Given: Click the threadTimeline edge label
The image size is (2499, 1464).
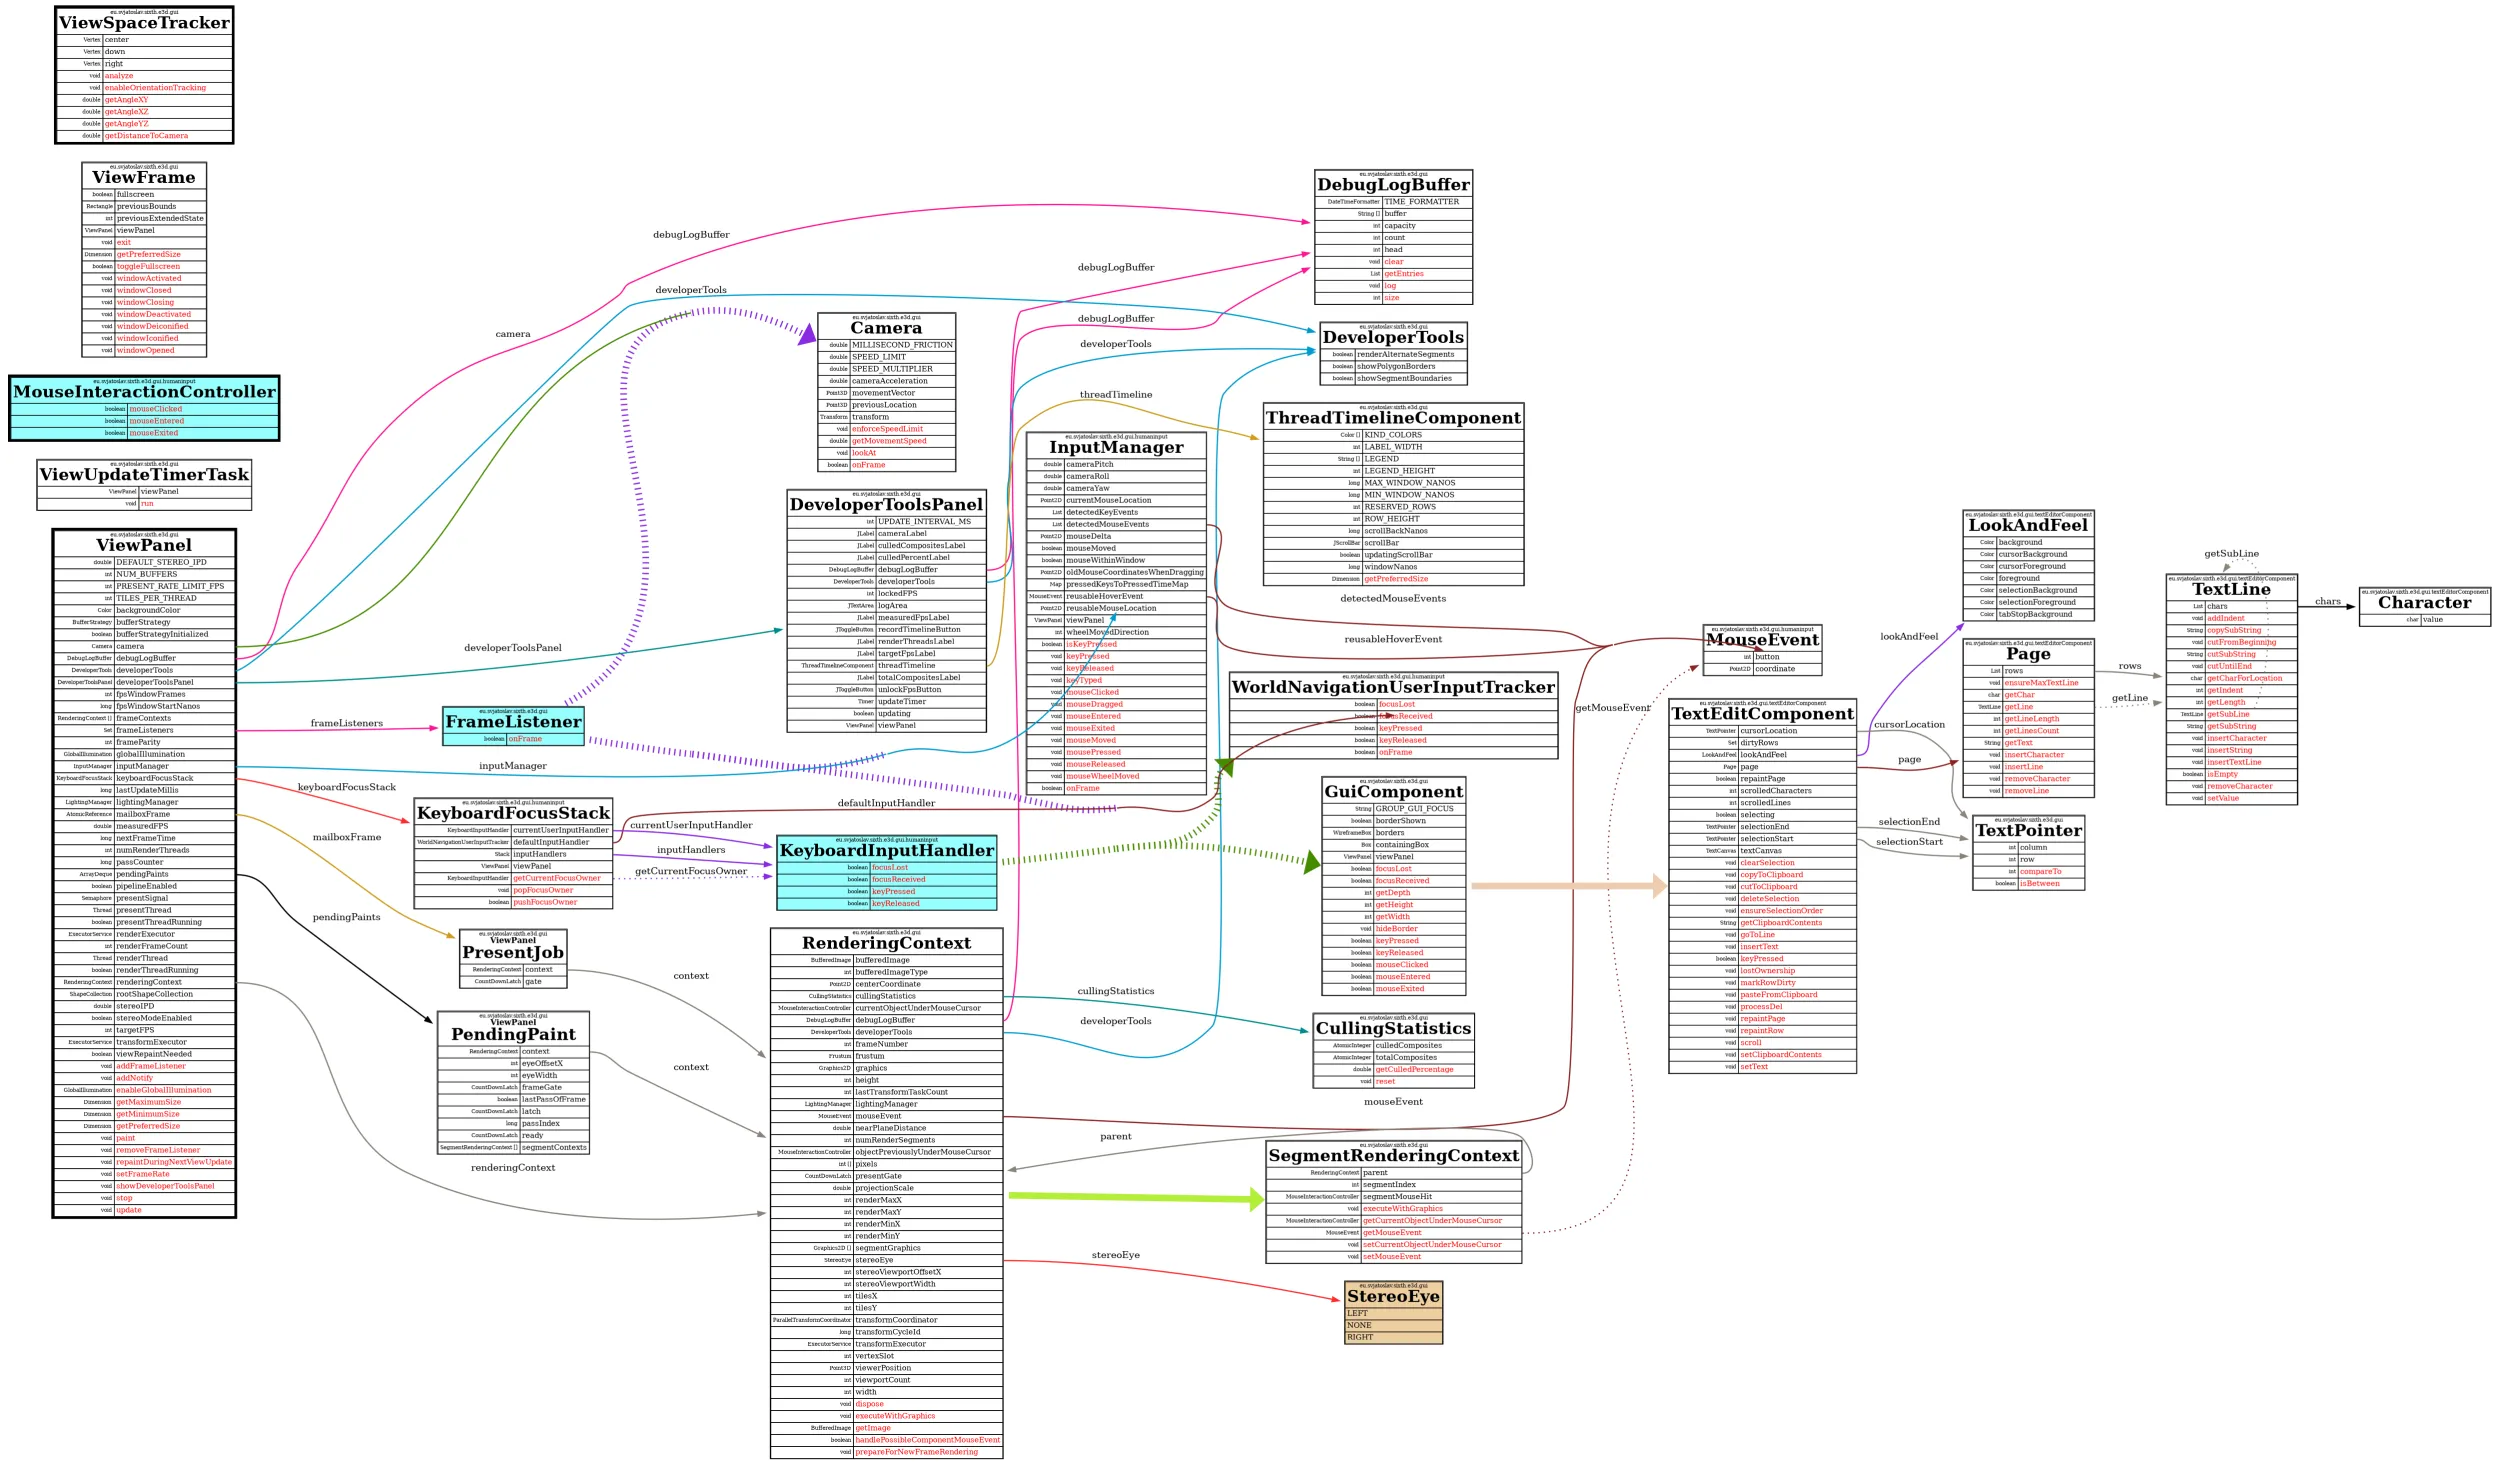Looking at the screenshot, I should (x=1115, y=395).
